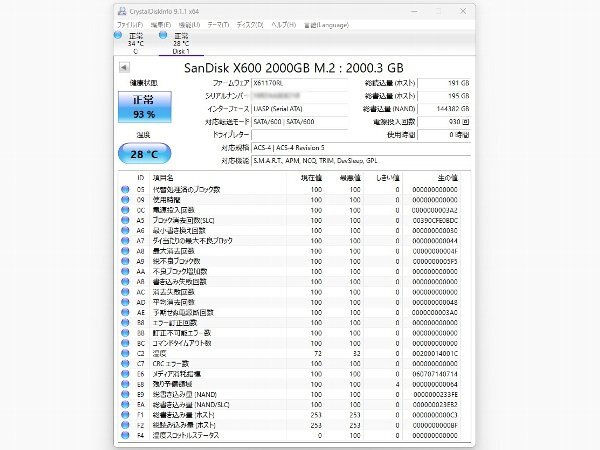The height and width of the screenshot is (450, 600).
Task: Click the status orb for attribute 05
Action: coord(125,189)
